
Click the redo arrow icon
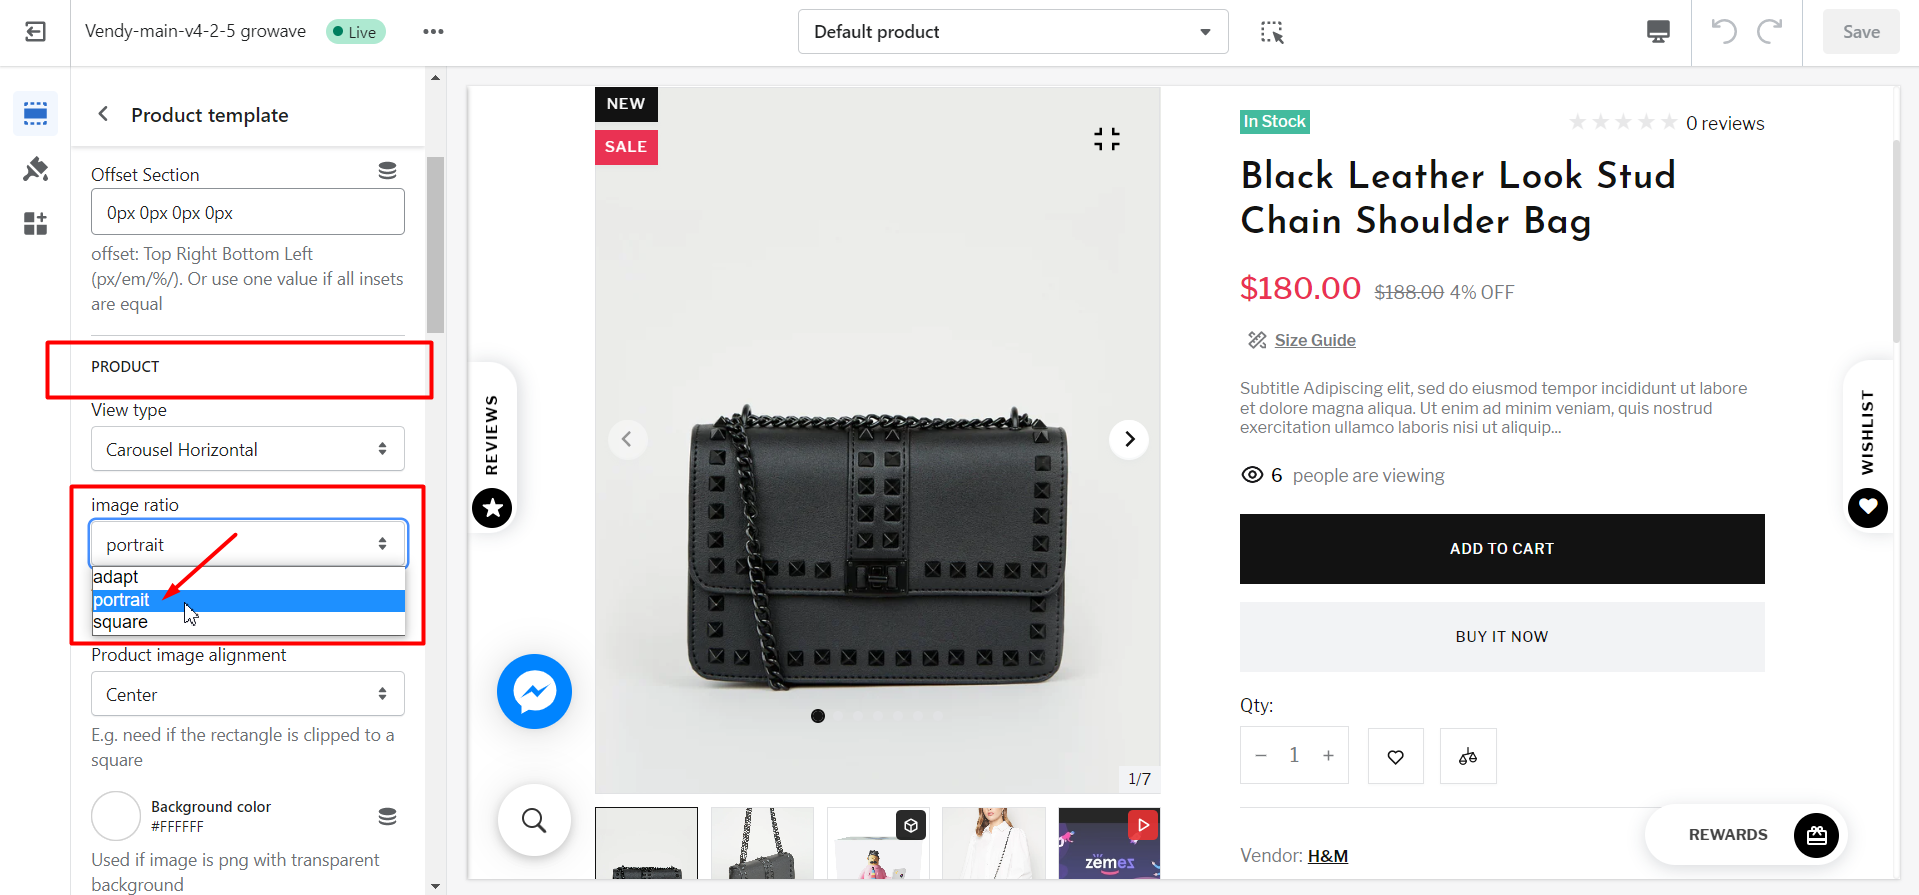pos(1770,31)
